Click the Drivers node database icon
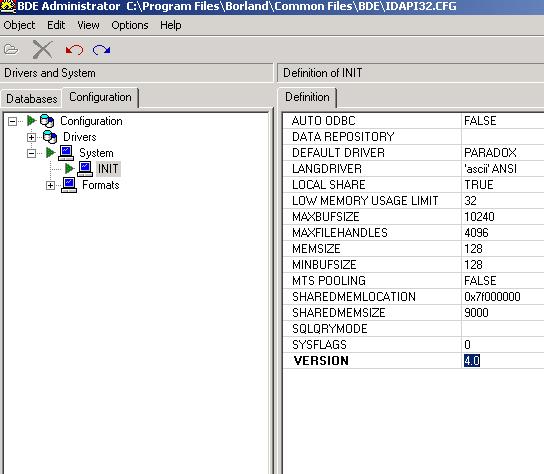Viewport: 544px width, 474px height. [x=50, y=137]
